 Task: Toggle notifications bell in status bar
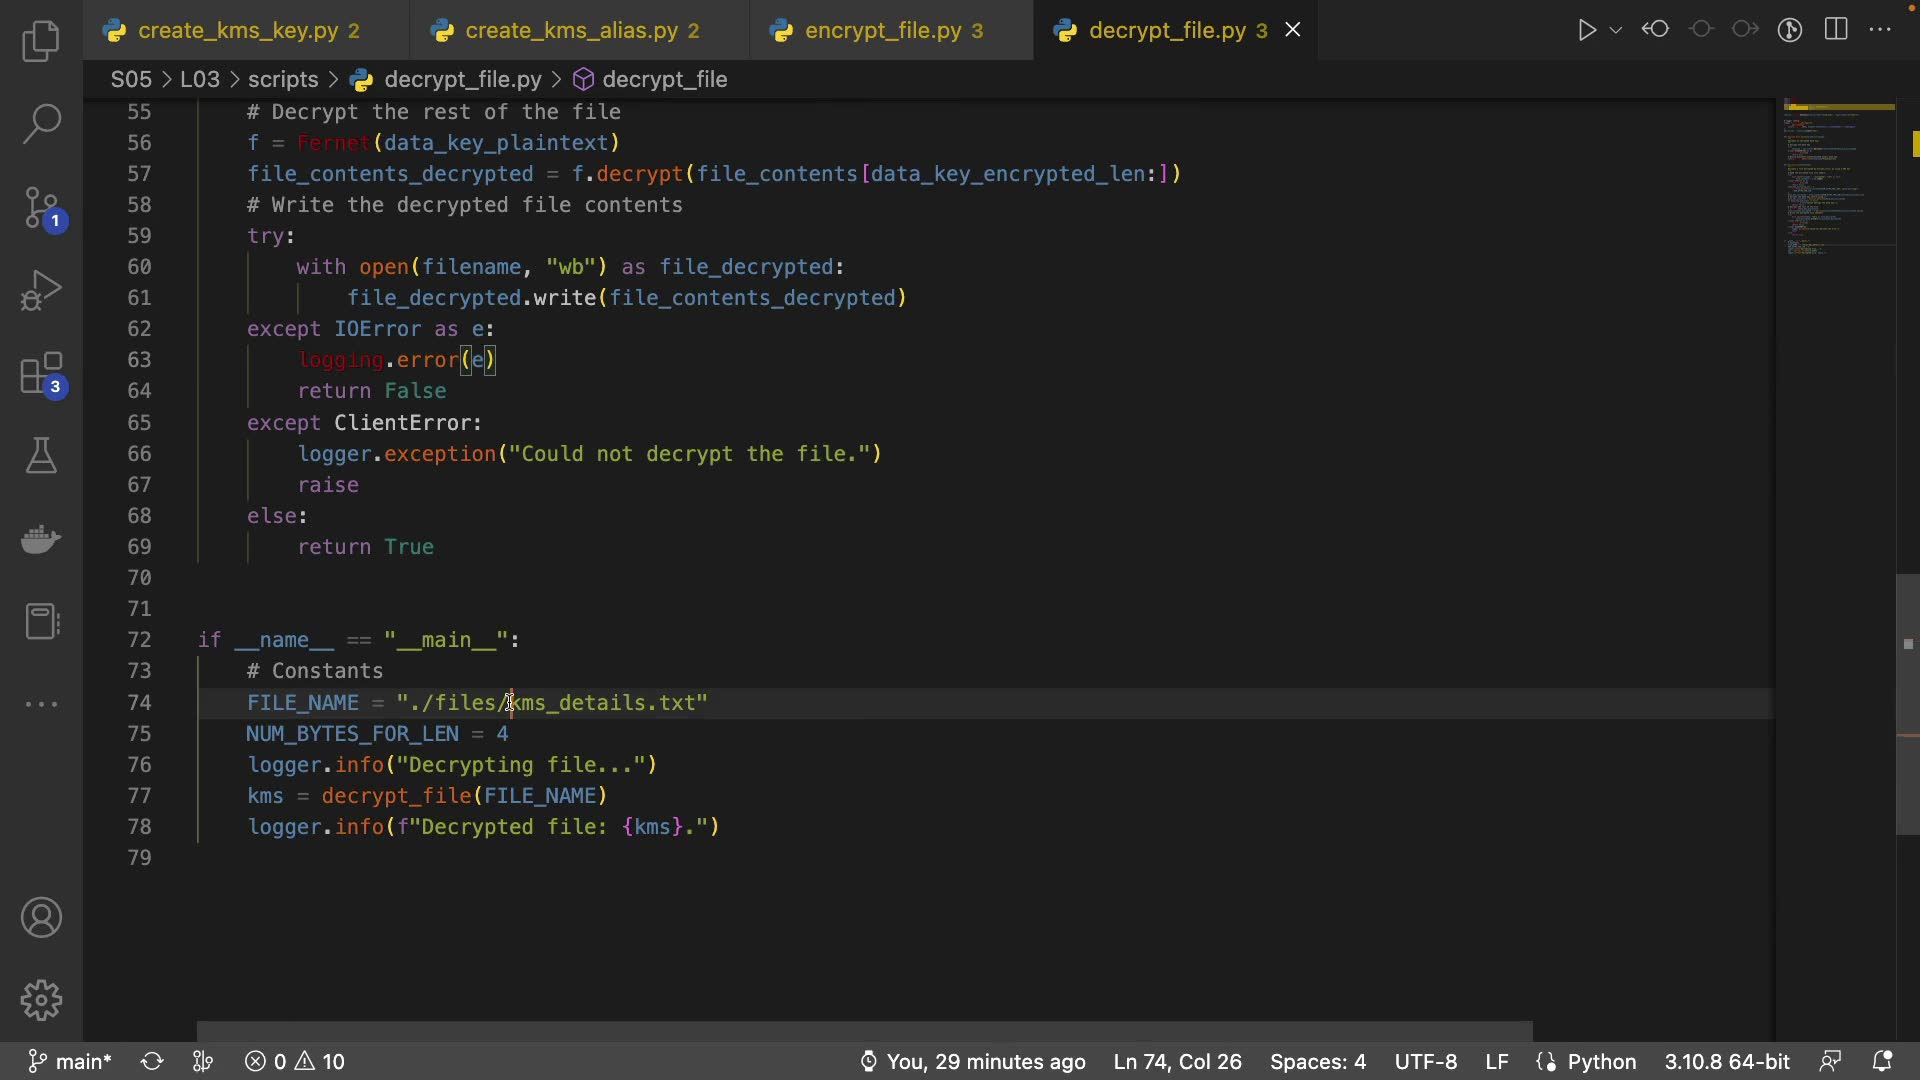click(x=1882, y=1061)
